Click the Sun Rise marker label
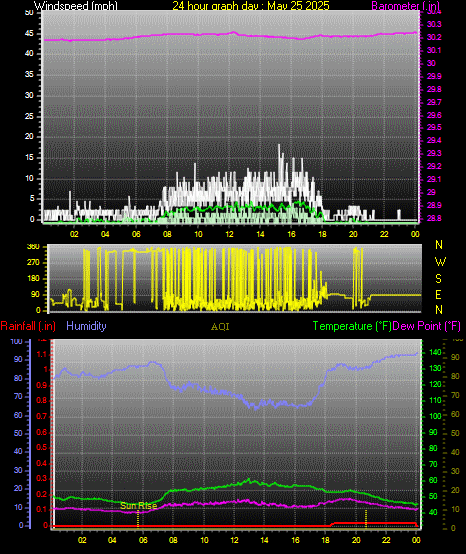The image size is (466, 554). point(138,506)
